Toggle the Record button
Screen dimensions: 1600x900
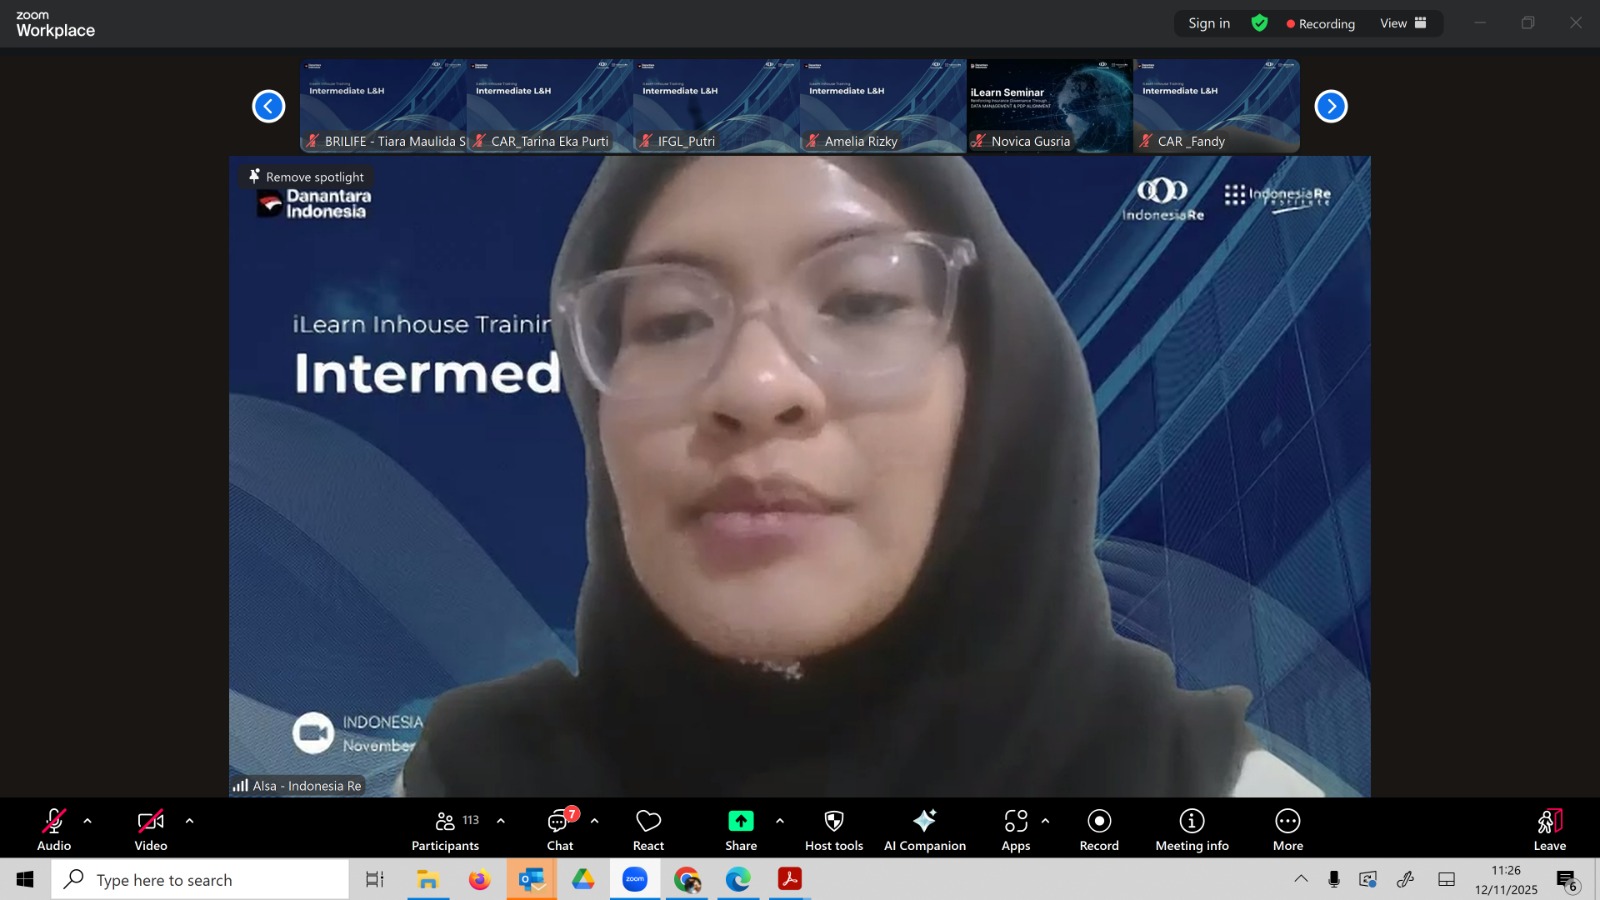1099,829
